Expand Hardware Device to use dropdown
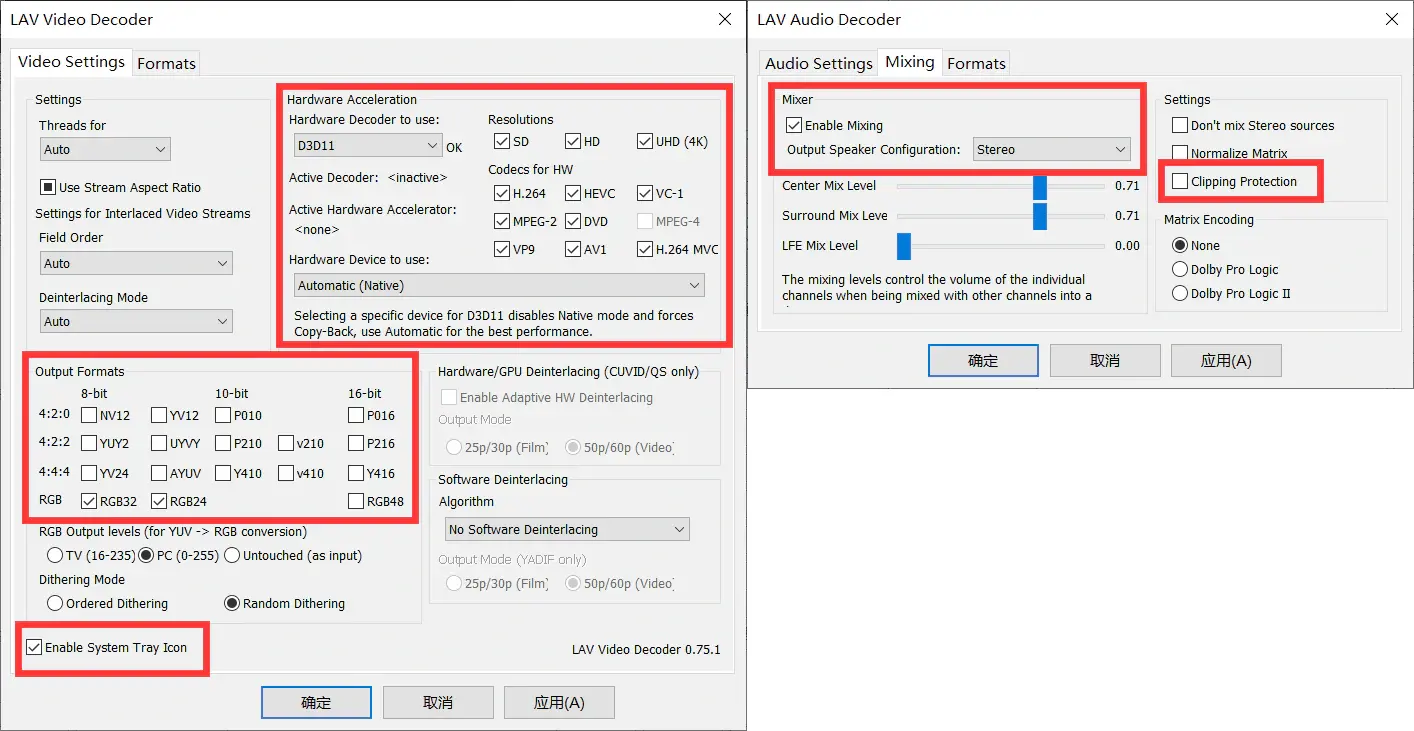This screenshot has height=731, width=1414. coord(499,285)
